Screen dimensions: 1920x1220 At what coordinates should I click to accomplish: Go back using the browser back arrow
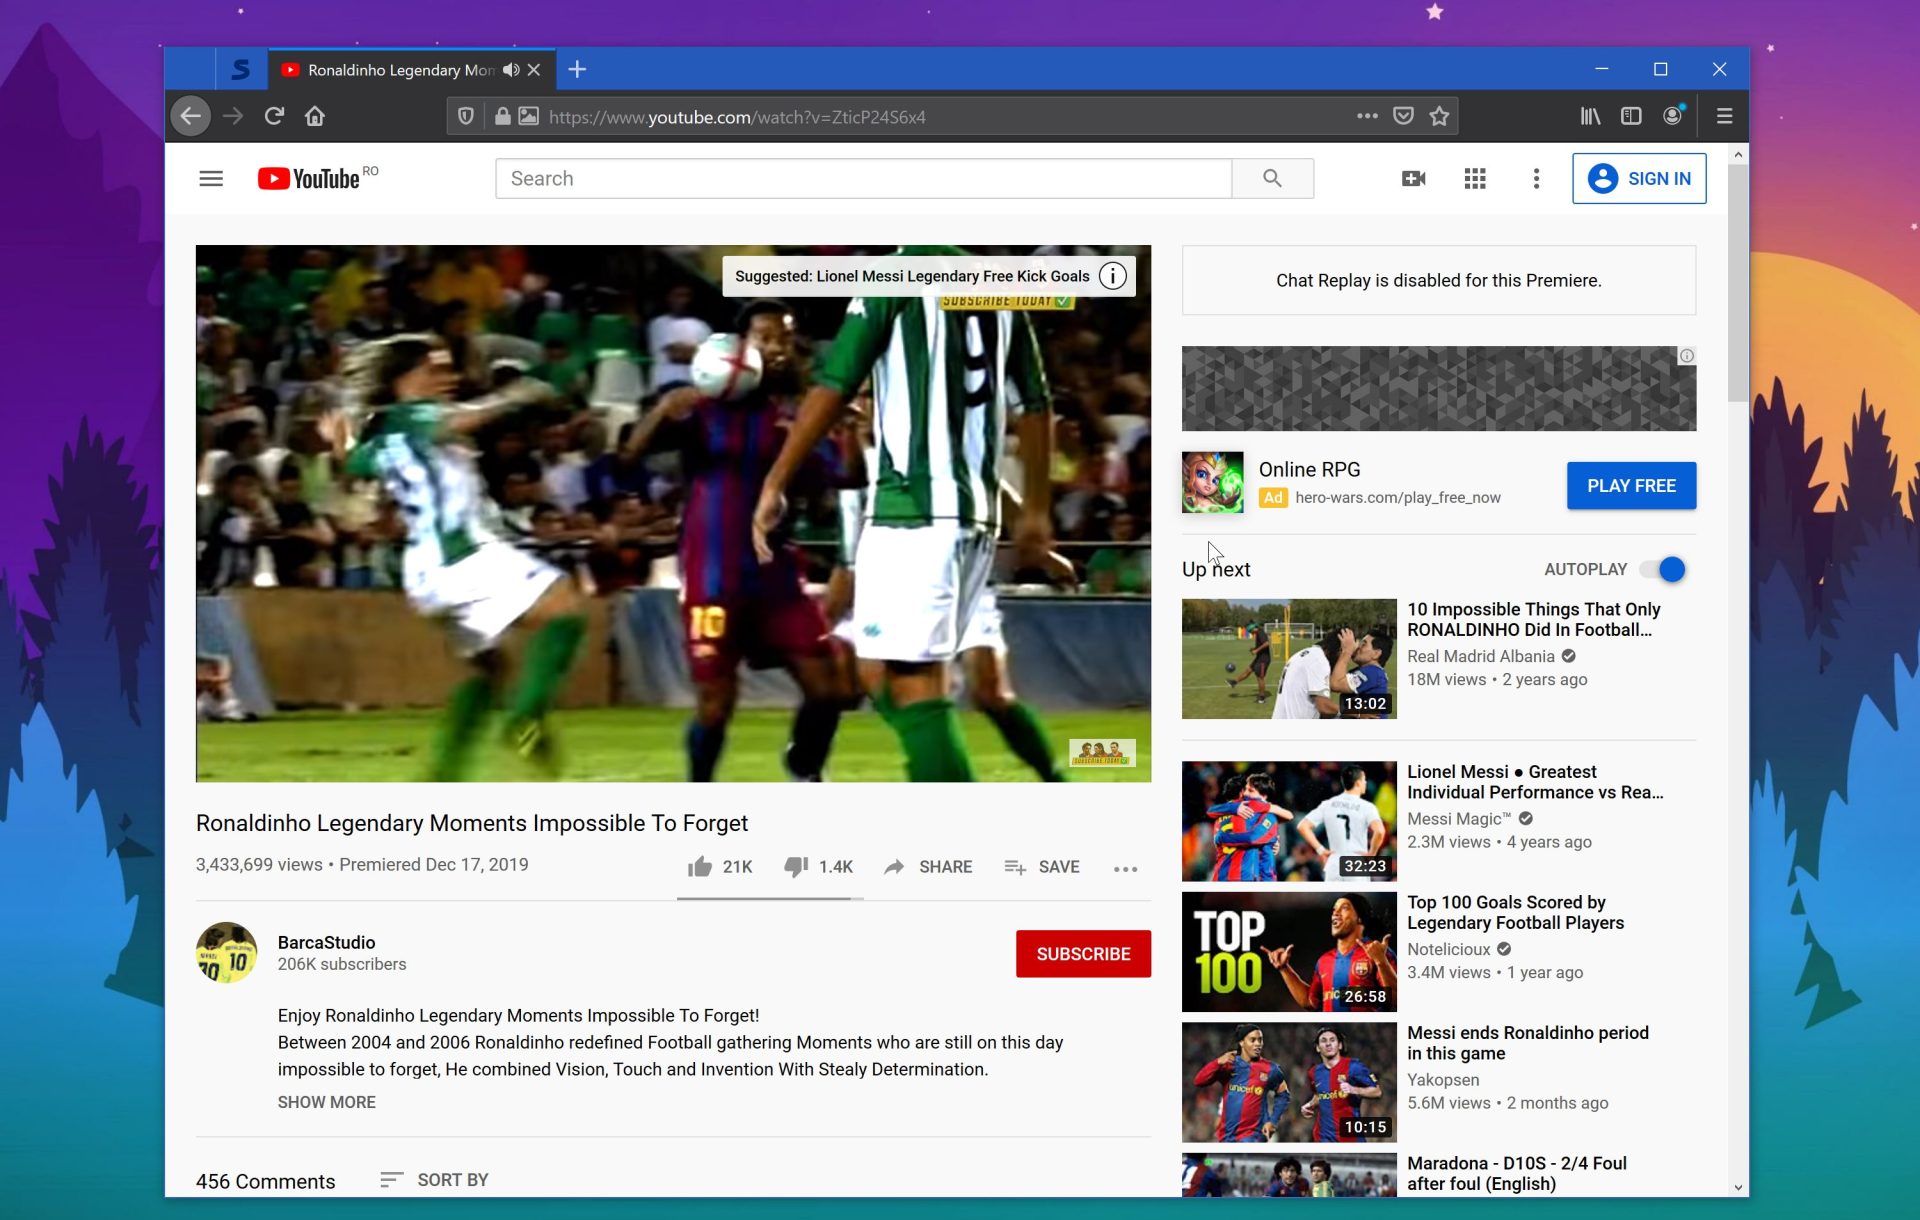point(190,116)
